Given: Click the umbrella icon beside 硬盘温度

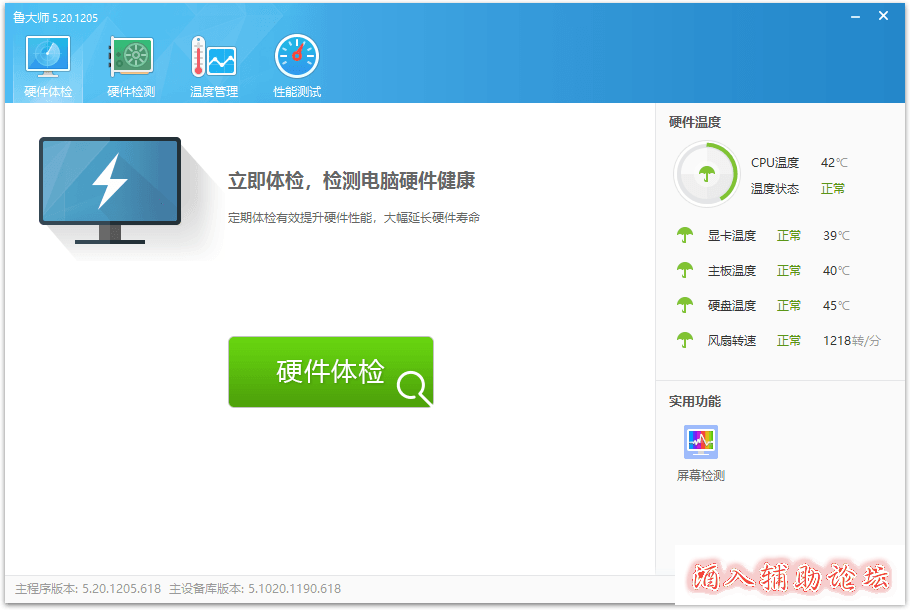Looking at the screenshot, I should tap(685, 305).
